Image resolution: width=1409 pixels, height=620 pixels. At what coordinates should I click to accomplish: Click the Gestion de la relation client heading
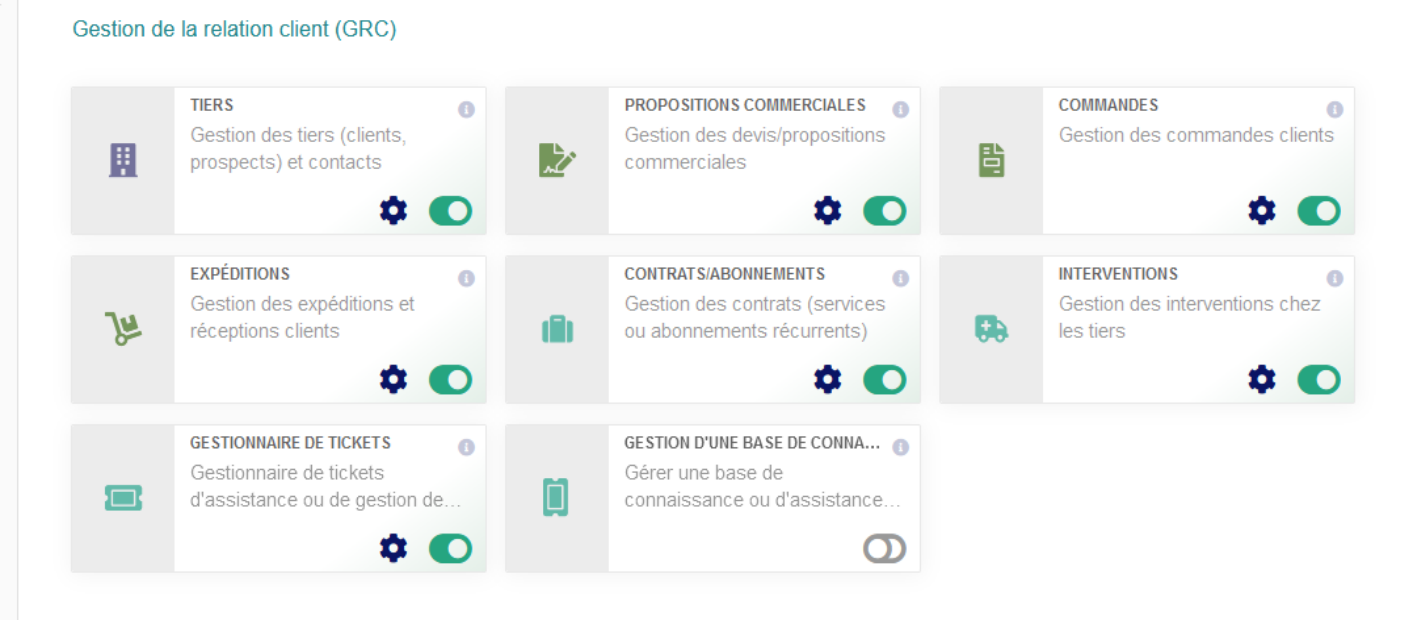[x=235, y=29]
